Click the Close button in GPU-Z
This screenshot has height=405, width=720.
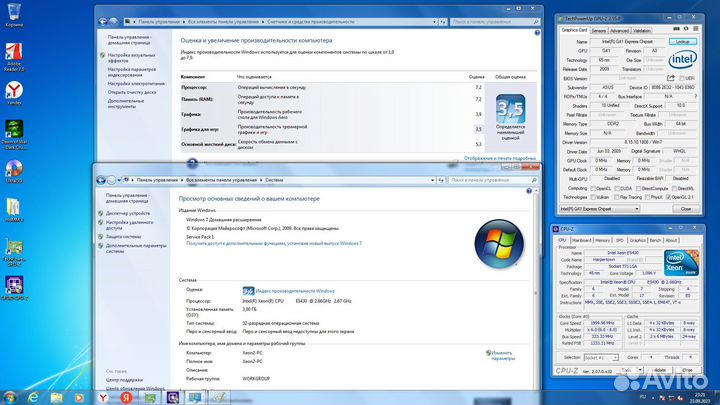coord(686,209)
